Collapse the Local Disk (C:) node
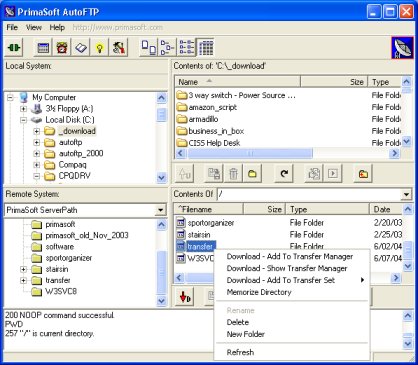The width and height of the screenshot is (418, 365). 23,120
